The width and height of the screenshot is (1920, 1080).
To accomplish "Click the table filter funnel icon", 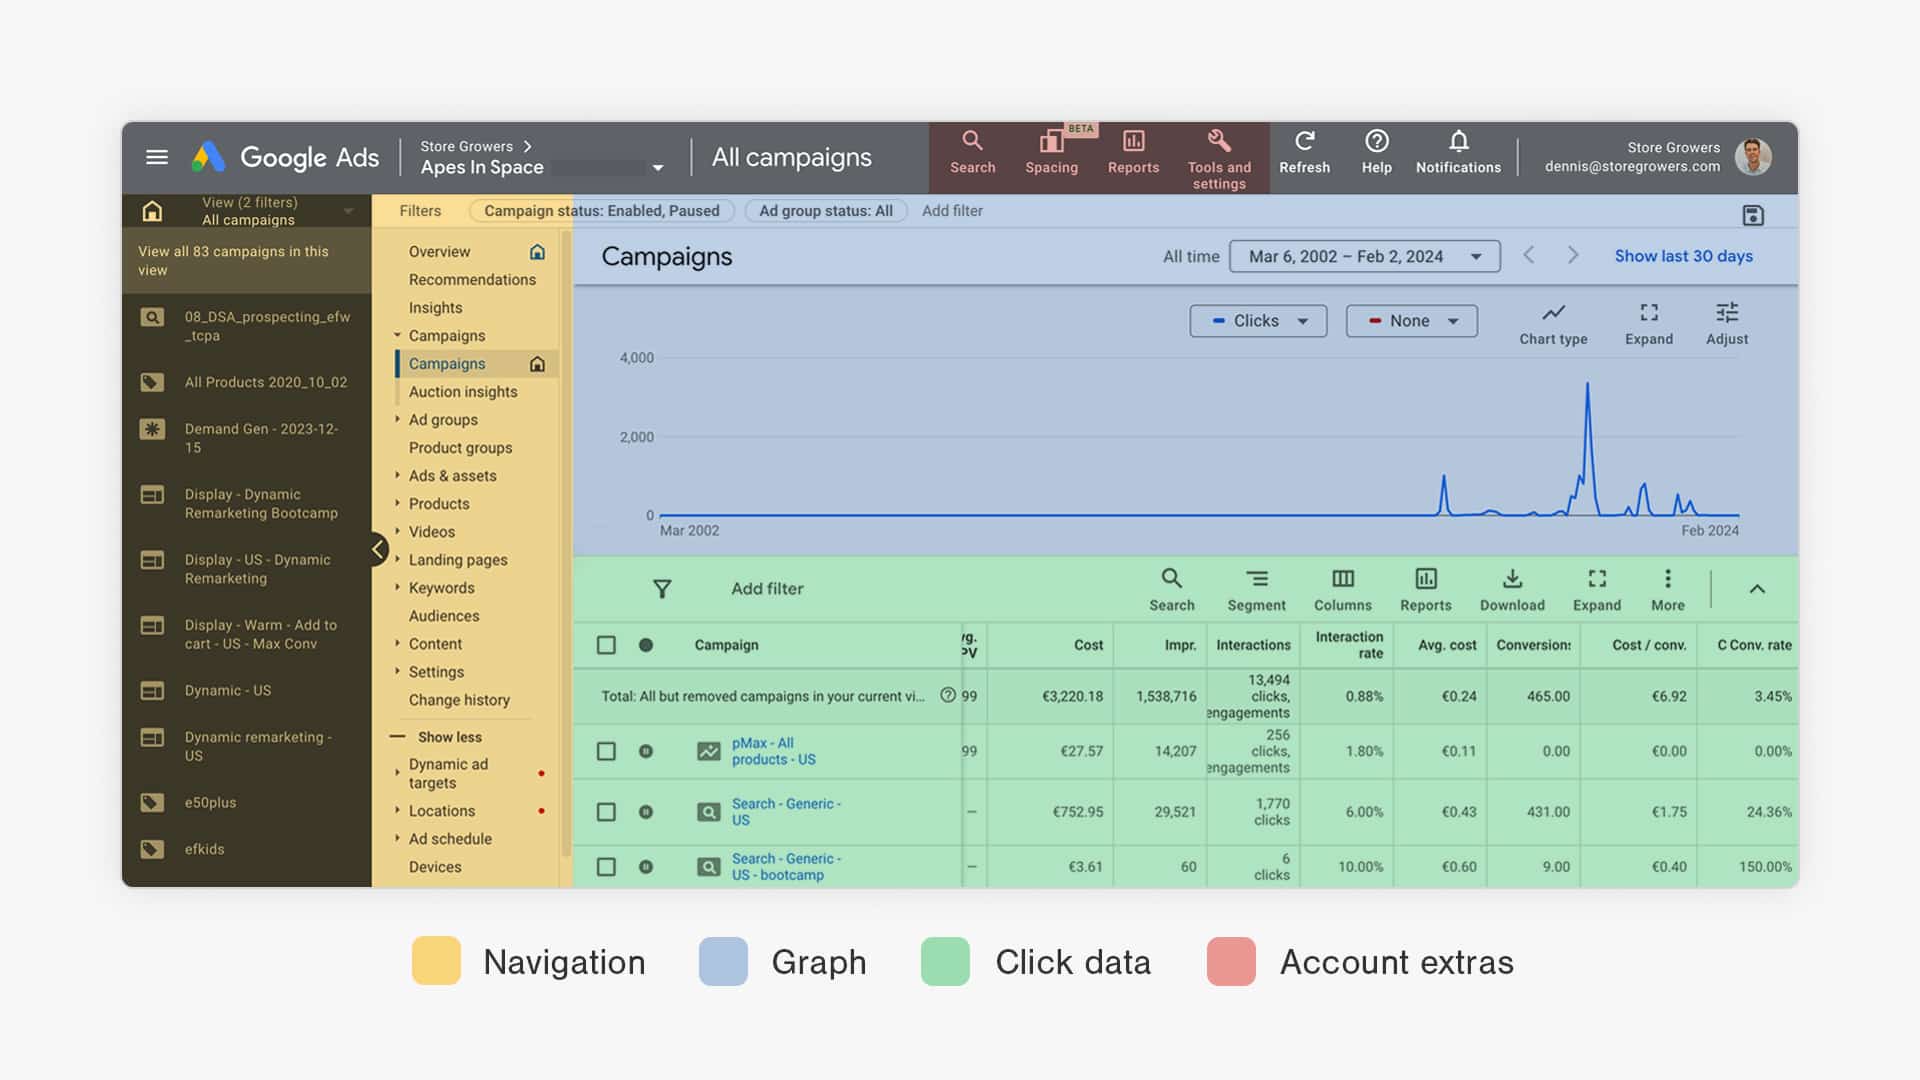I will tap(662, 589).
